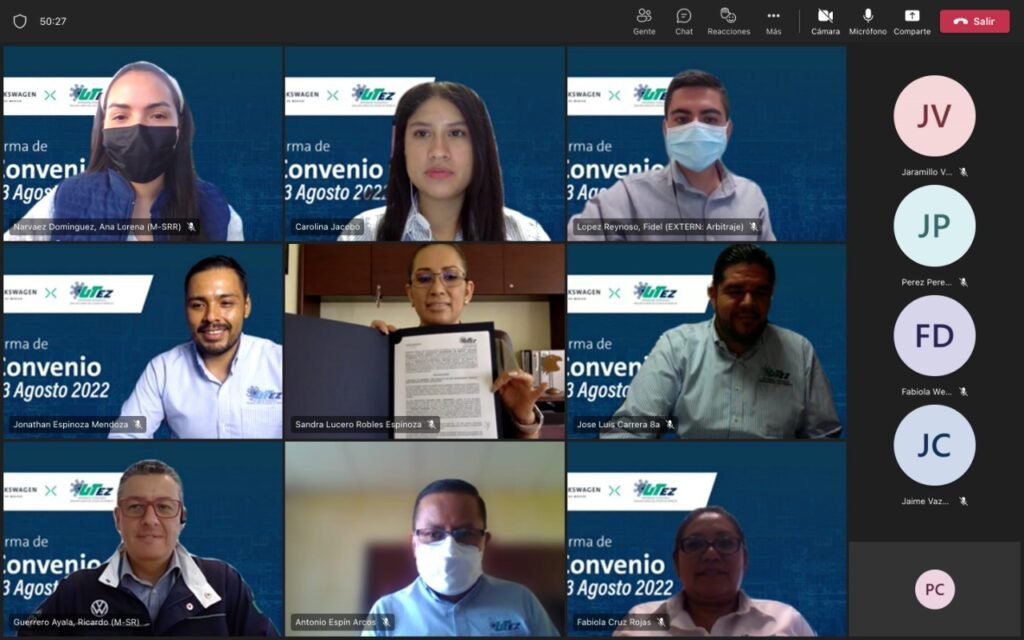
Task: Click Jonathan Espinoza Mendoza's muted mic icon
Action: click(x=138, y=424)
